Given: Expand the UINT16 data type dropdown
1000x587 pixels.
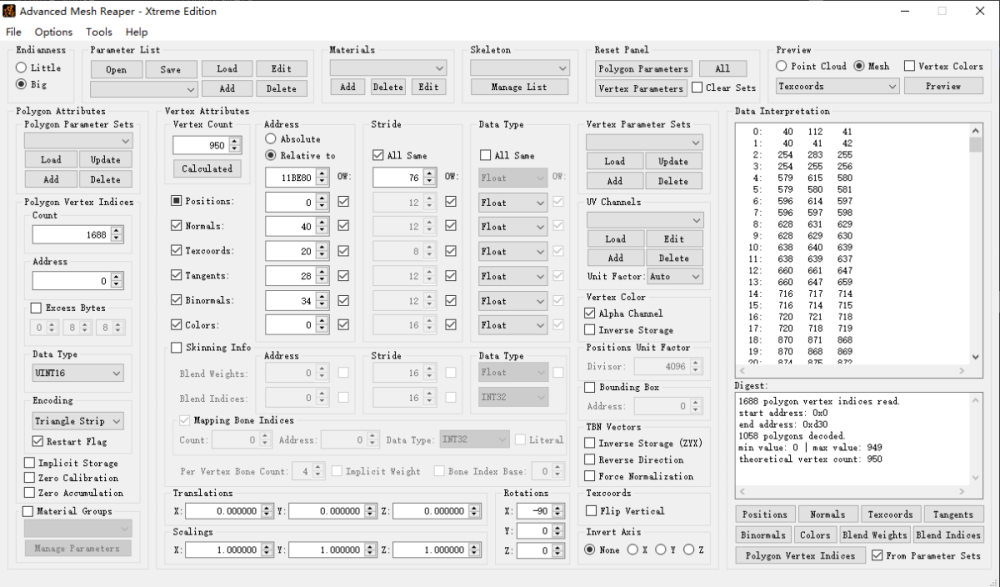Looking at the screenshot, I should click(x=78, y=373).
